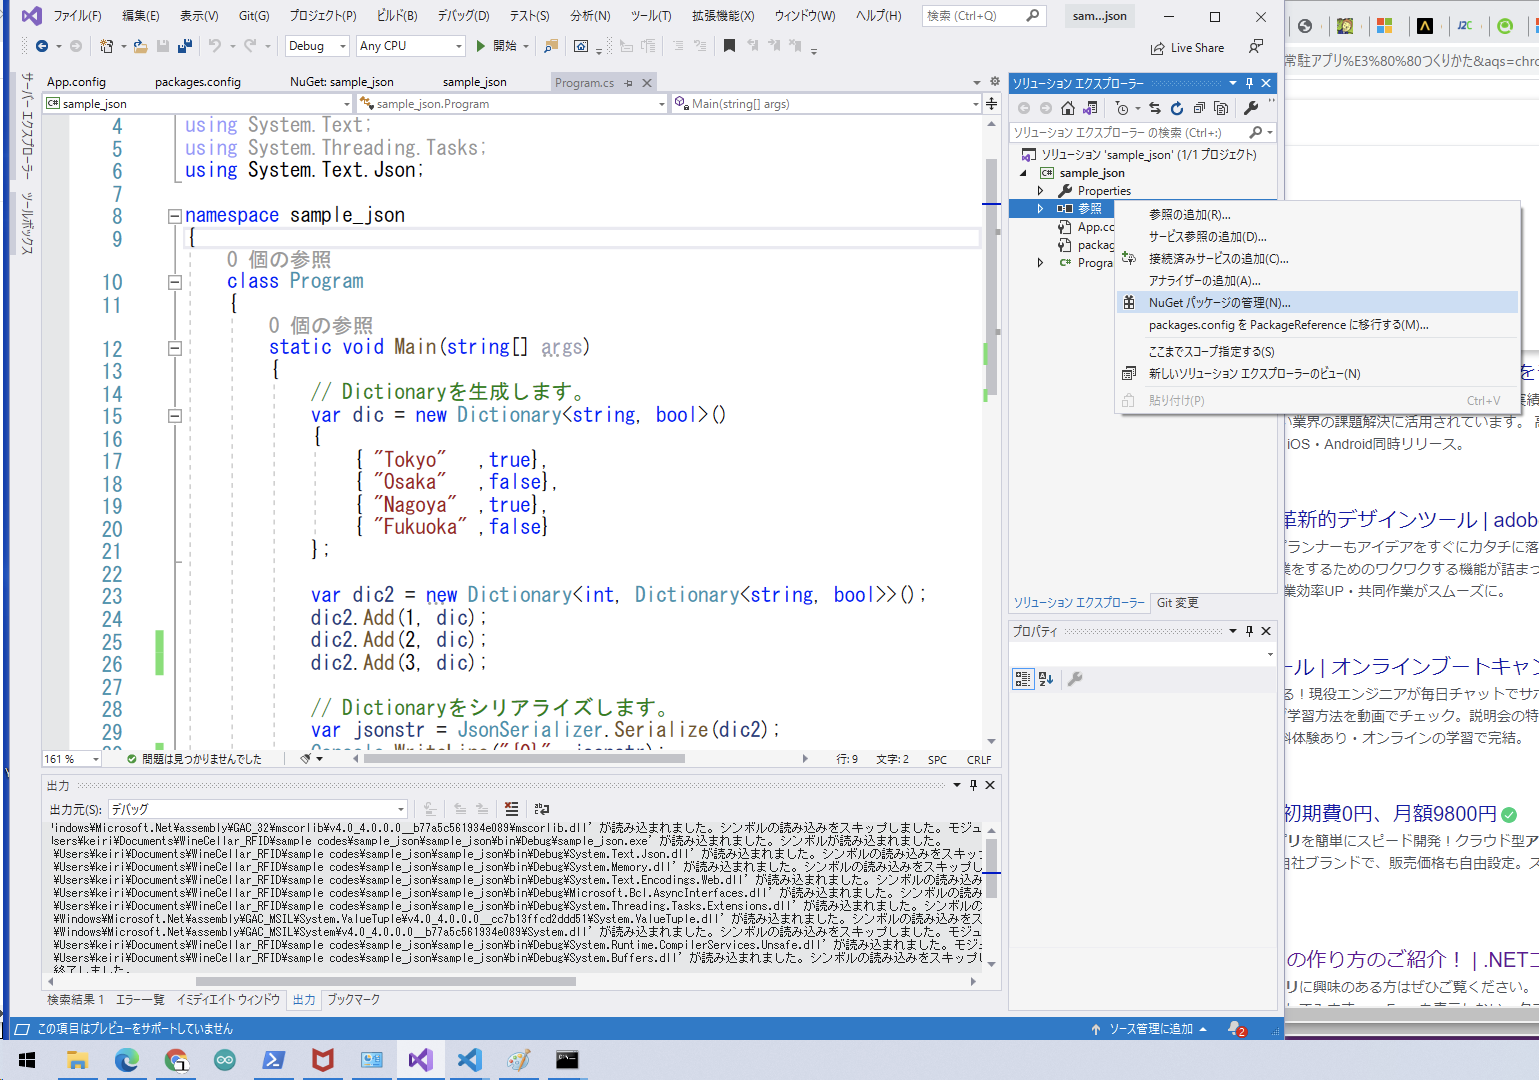Open Visual Studio Code from the taskbar
This screenshot has width=1539, height=1080.
coord(469,1060)
